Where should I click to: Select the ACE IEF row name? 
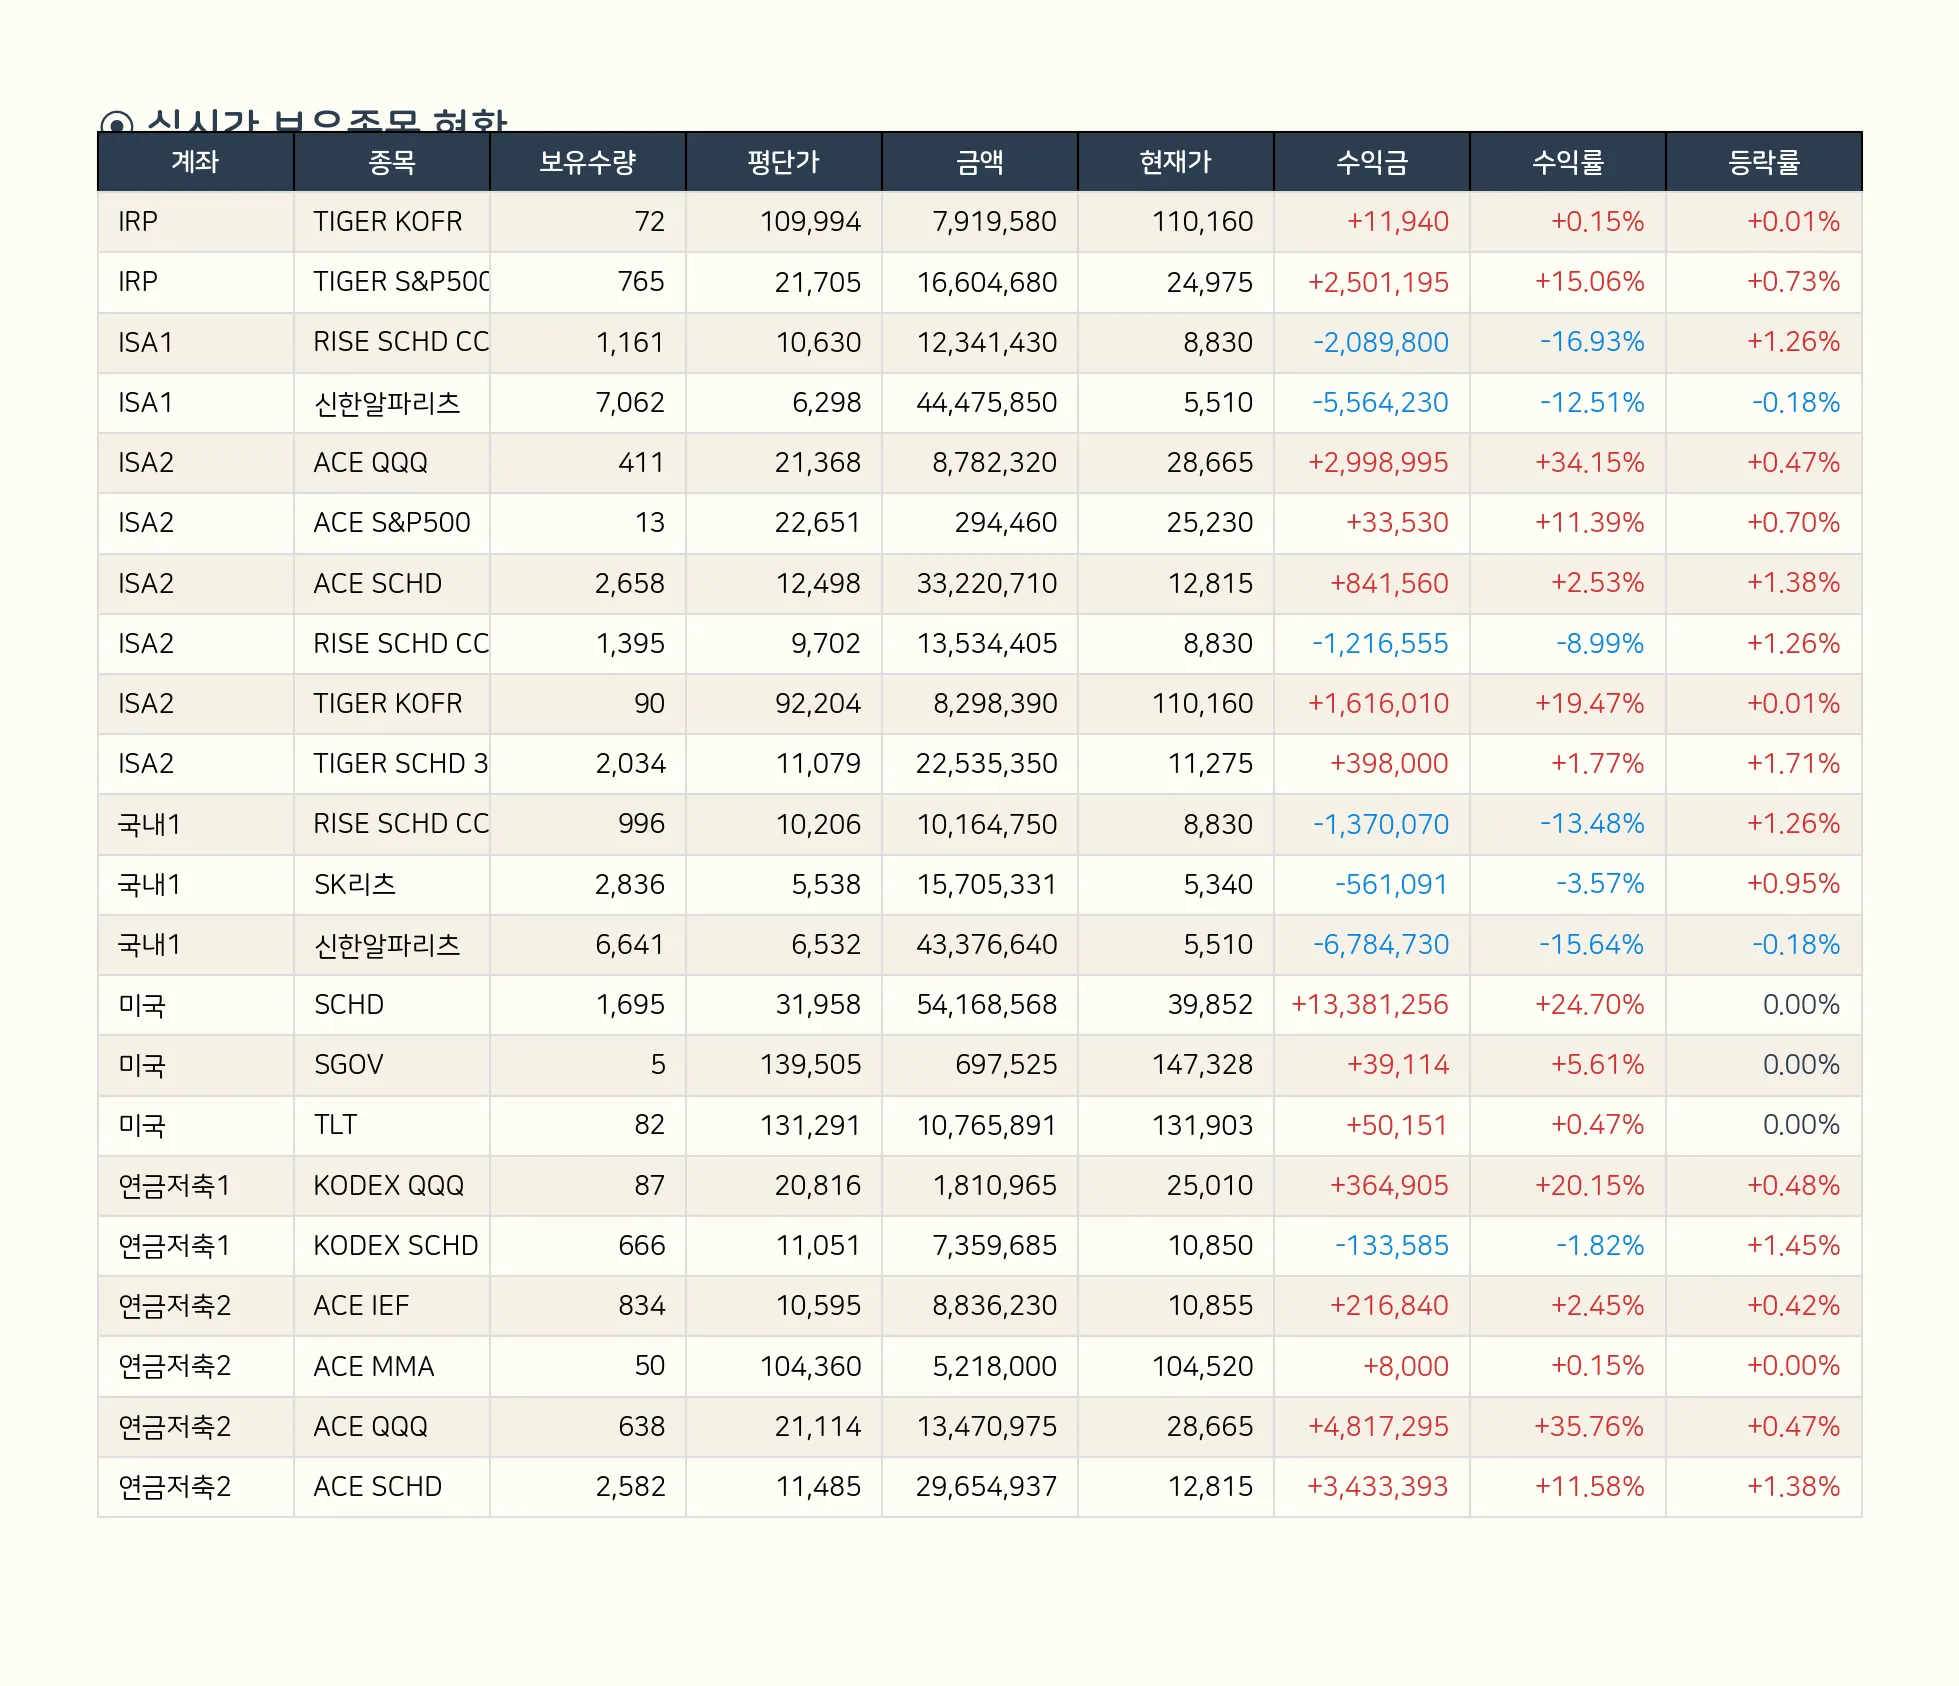pyautogui.click(x=361, y=1306)
